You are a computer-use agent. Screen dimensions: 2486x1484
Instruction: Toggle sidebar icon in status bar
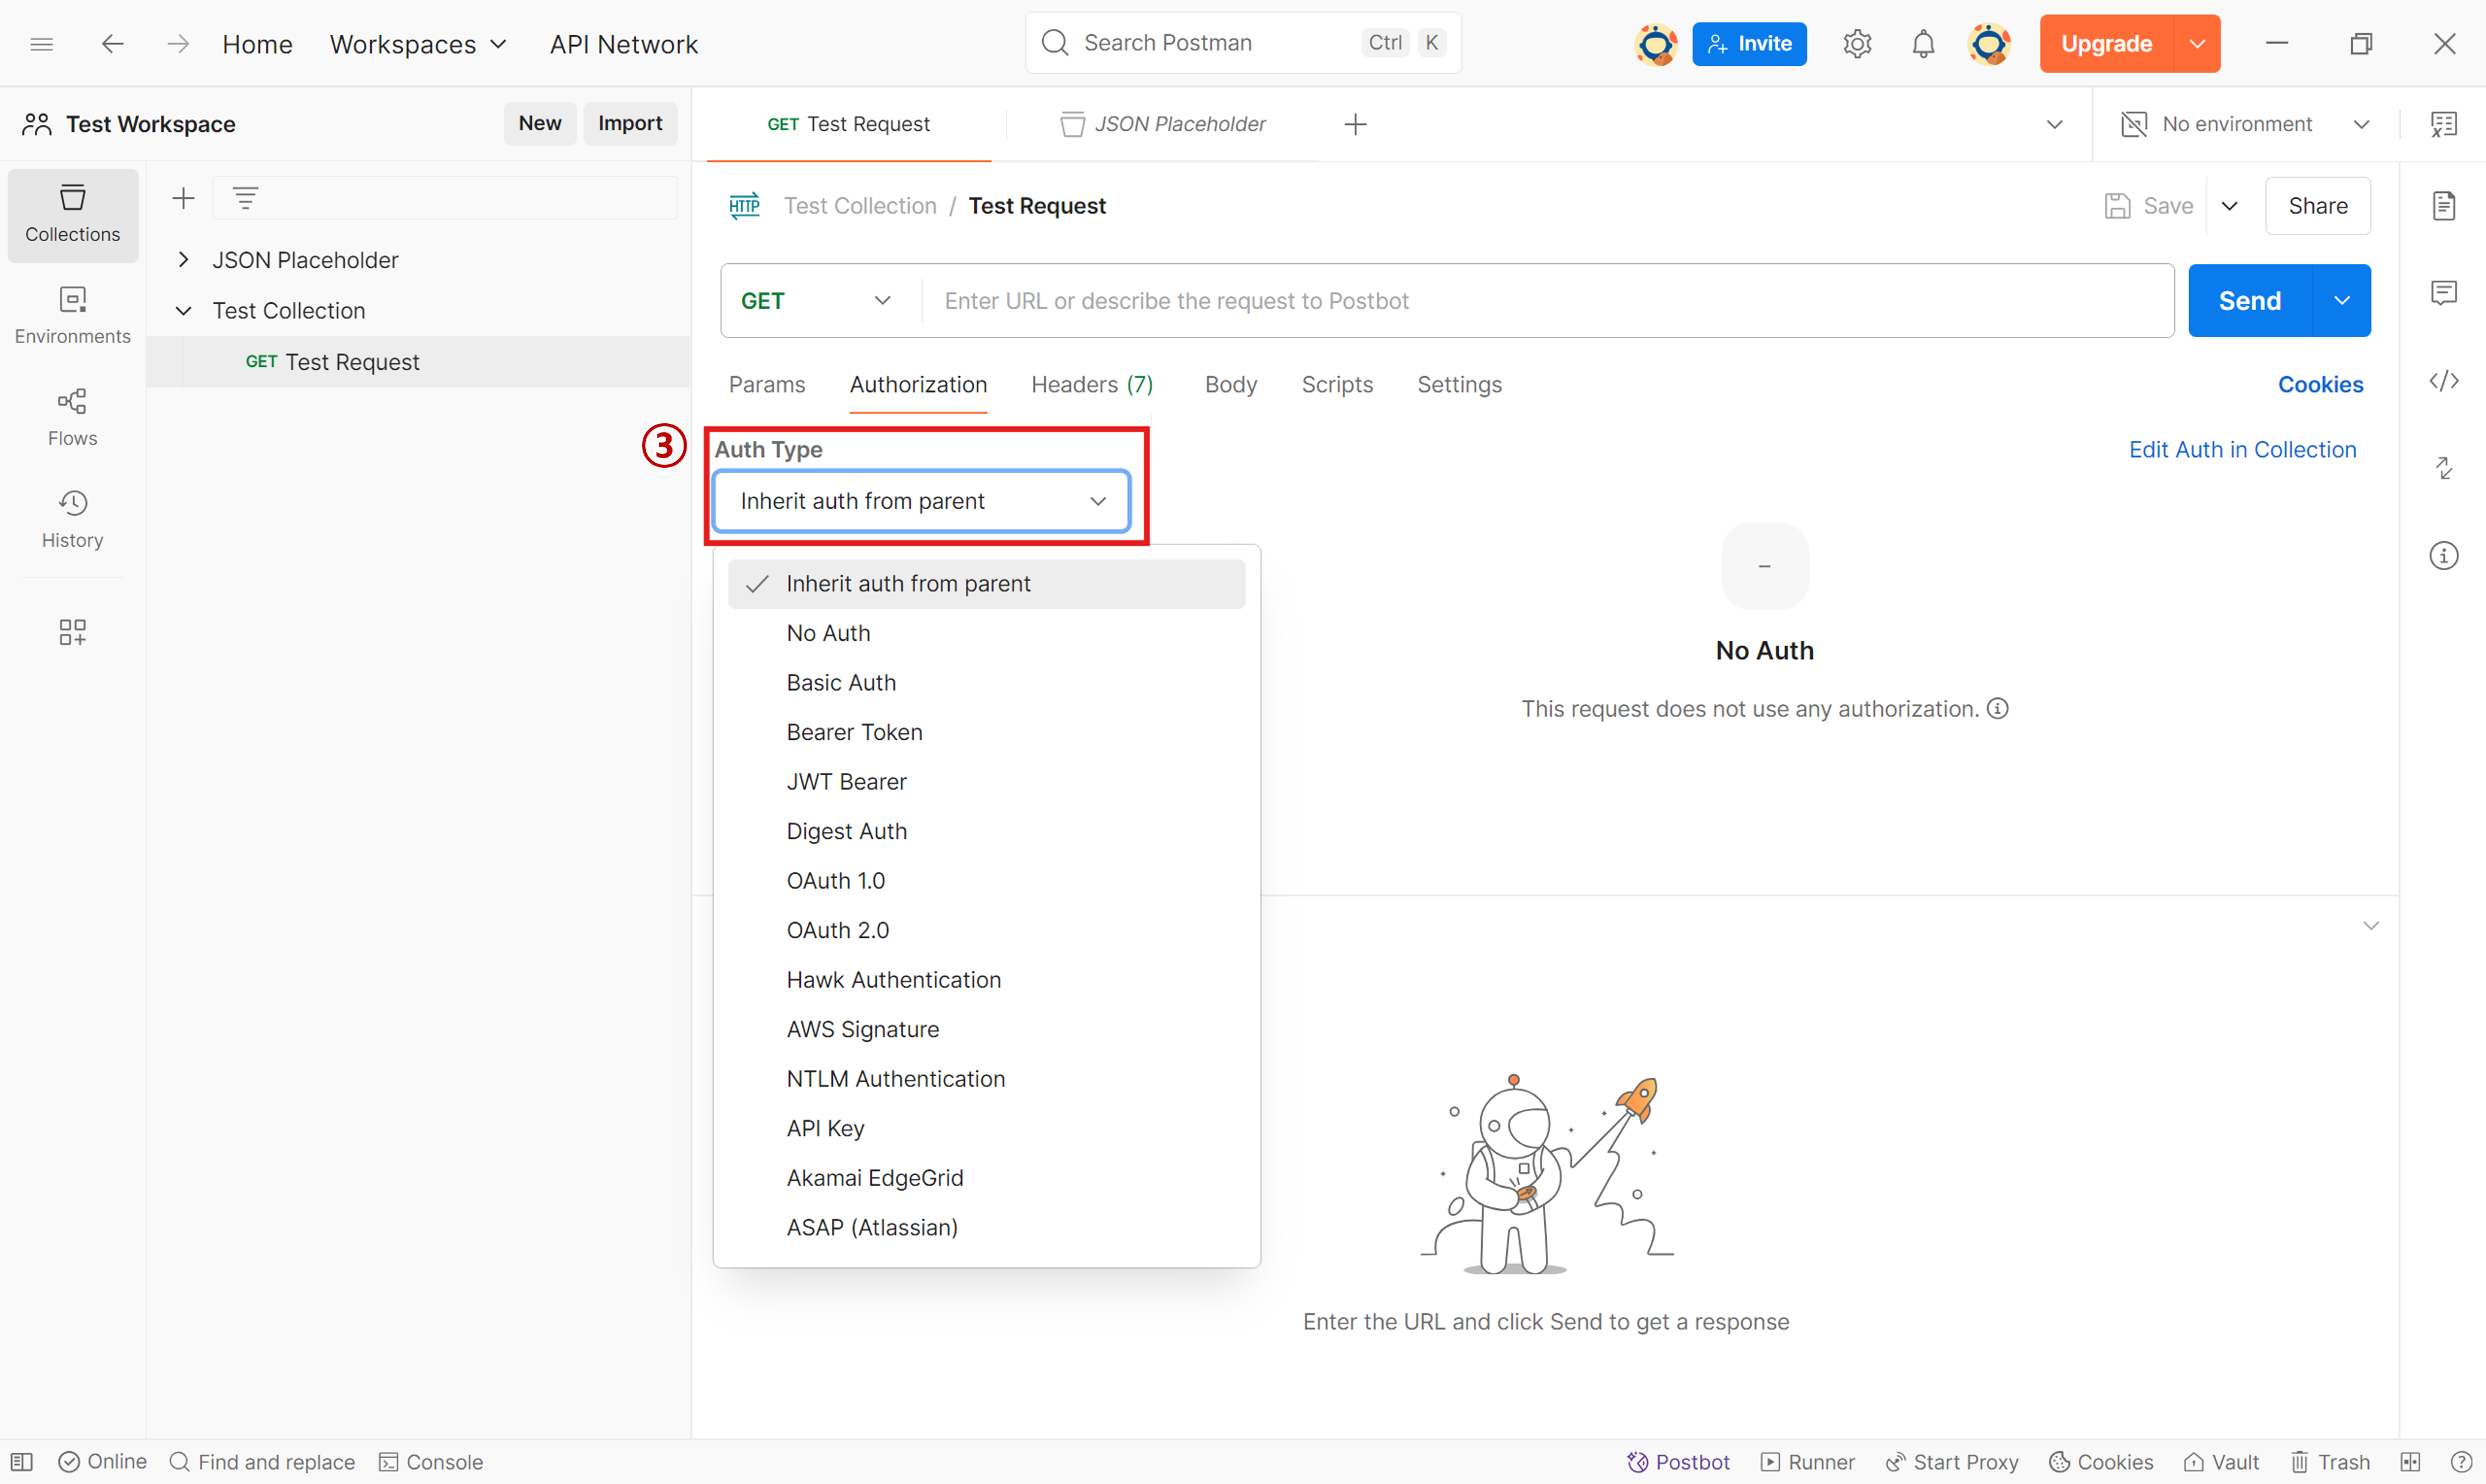coord(22,1462)
